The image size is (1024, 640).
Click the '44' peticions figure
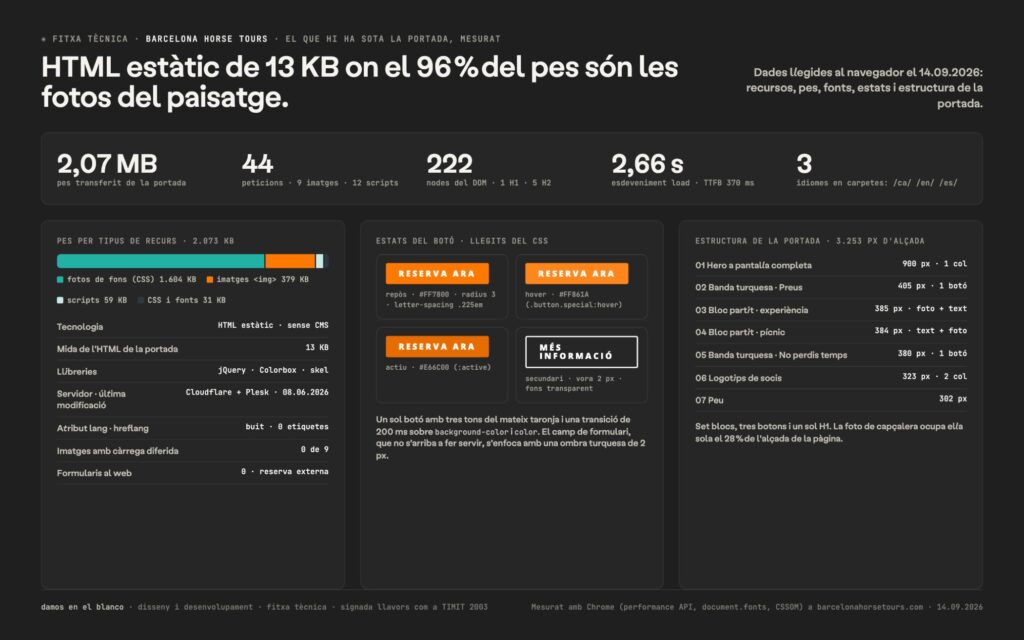257,163
